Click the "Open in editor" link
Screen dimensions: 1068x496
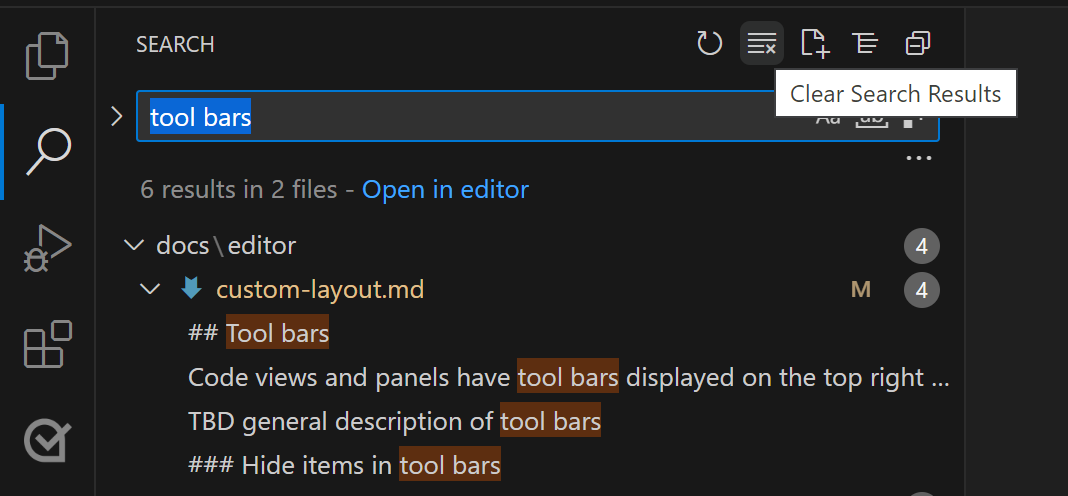(x=445, y=190)
